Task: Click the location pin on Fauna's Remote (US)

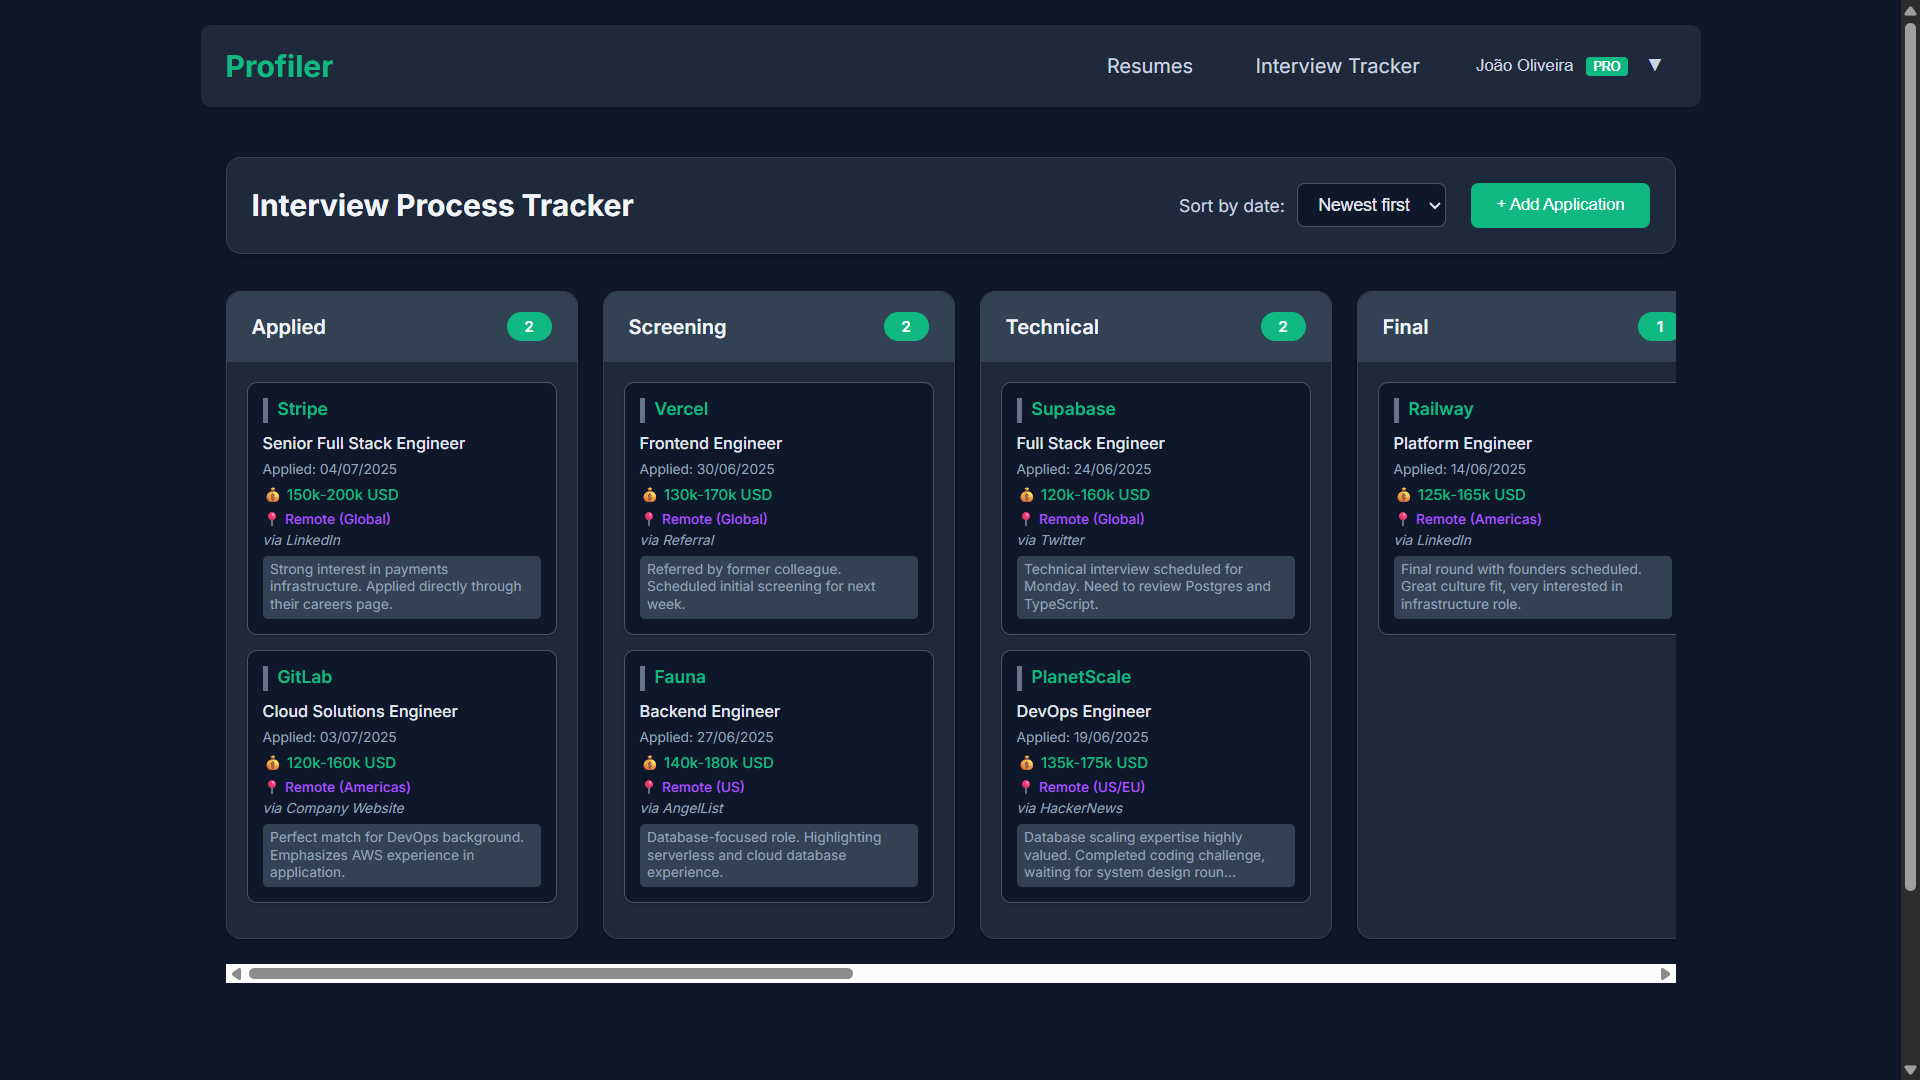Action: click(x=649, y=787)
